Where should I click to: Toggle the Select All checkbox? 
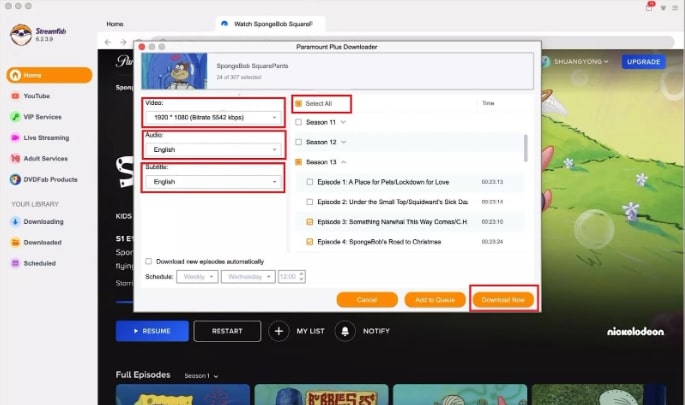(298, 104)
